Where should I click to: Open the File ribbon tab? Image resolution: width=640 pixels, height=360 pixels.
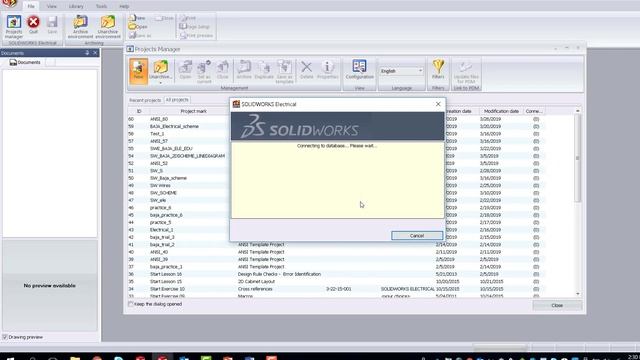tap(31, 6)
